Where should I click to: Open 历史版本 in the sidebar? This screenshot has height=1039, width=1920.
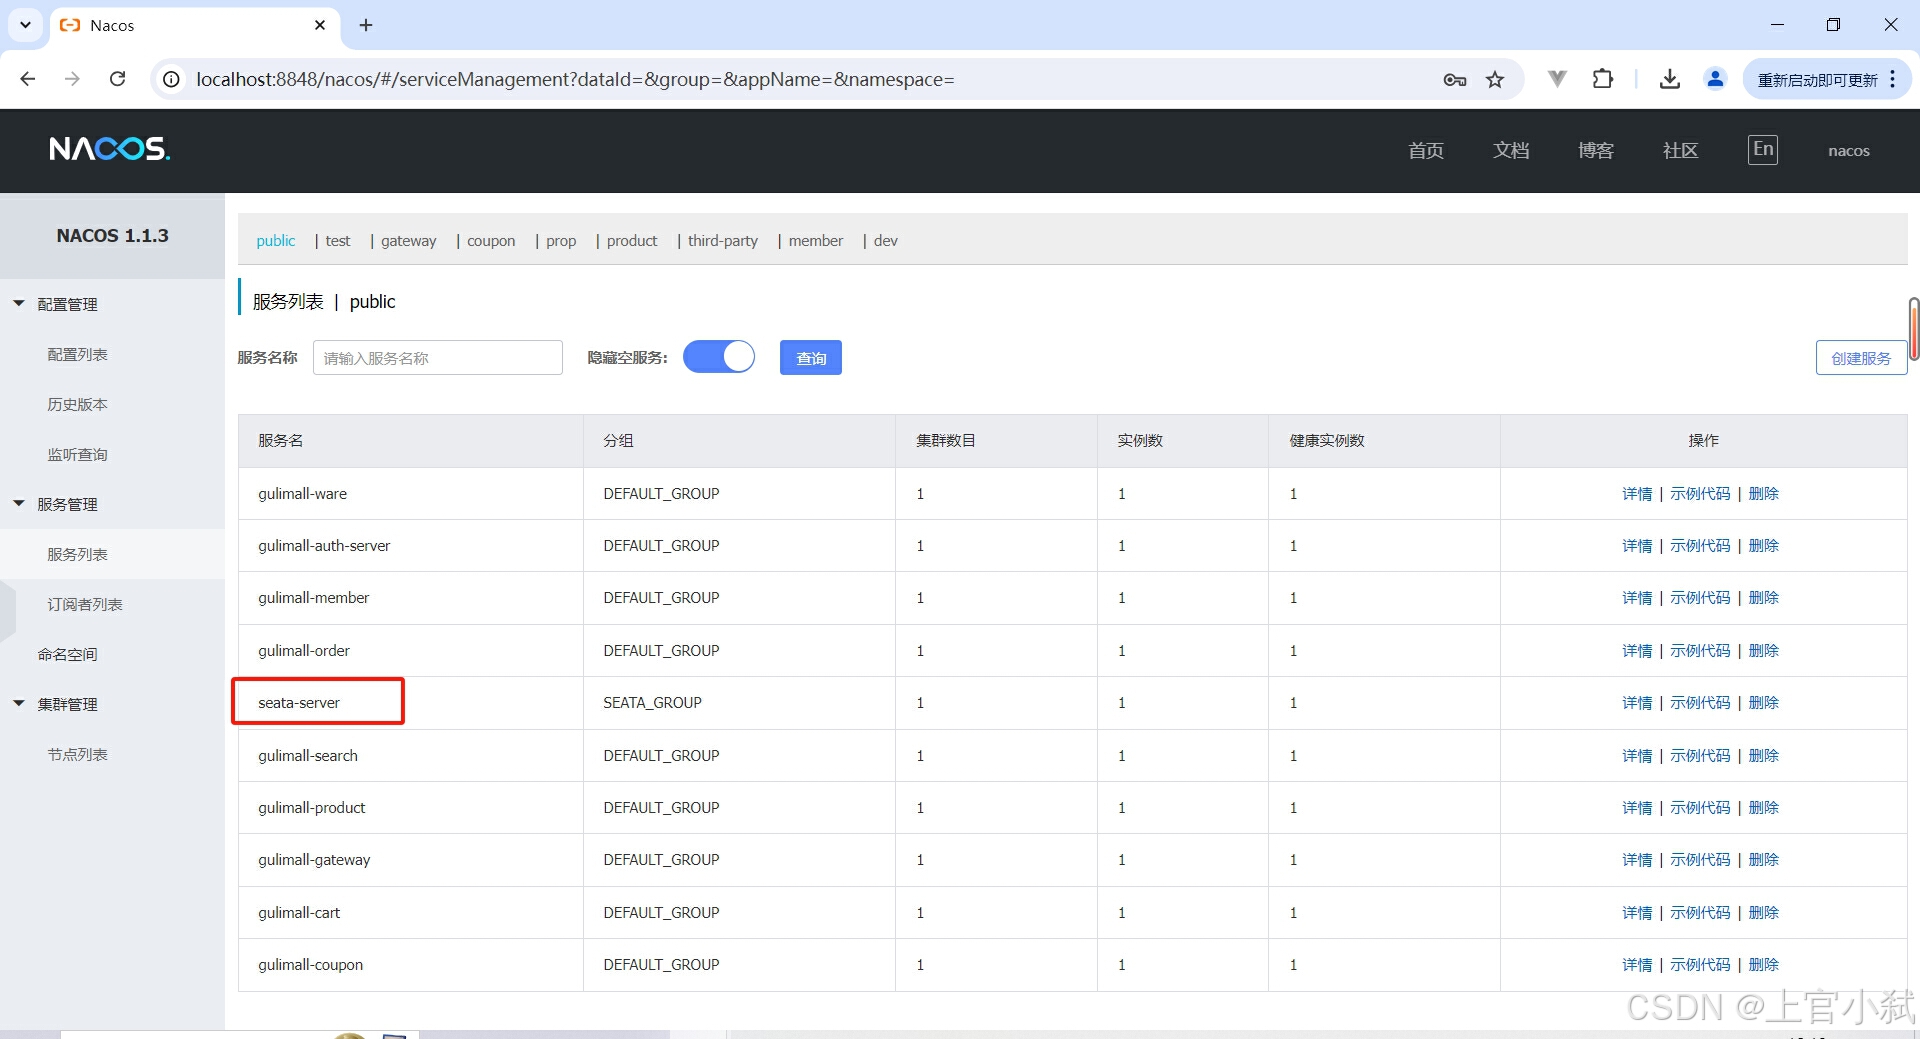pyautogui.click(x=77, y=404)
